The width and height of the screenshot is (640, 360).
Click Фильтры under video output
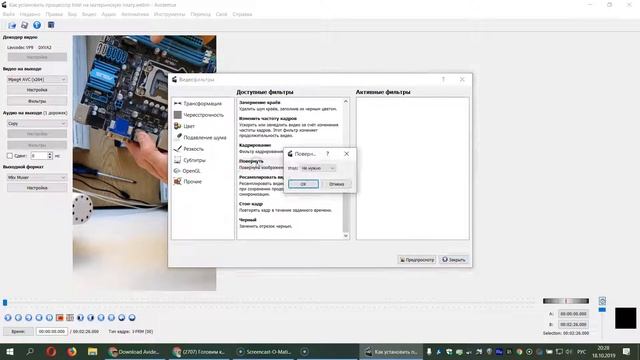click(x=37, y=101)
